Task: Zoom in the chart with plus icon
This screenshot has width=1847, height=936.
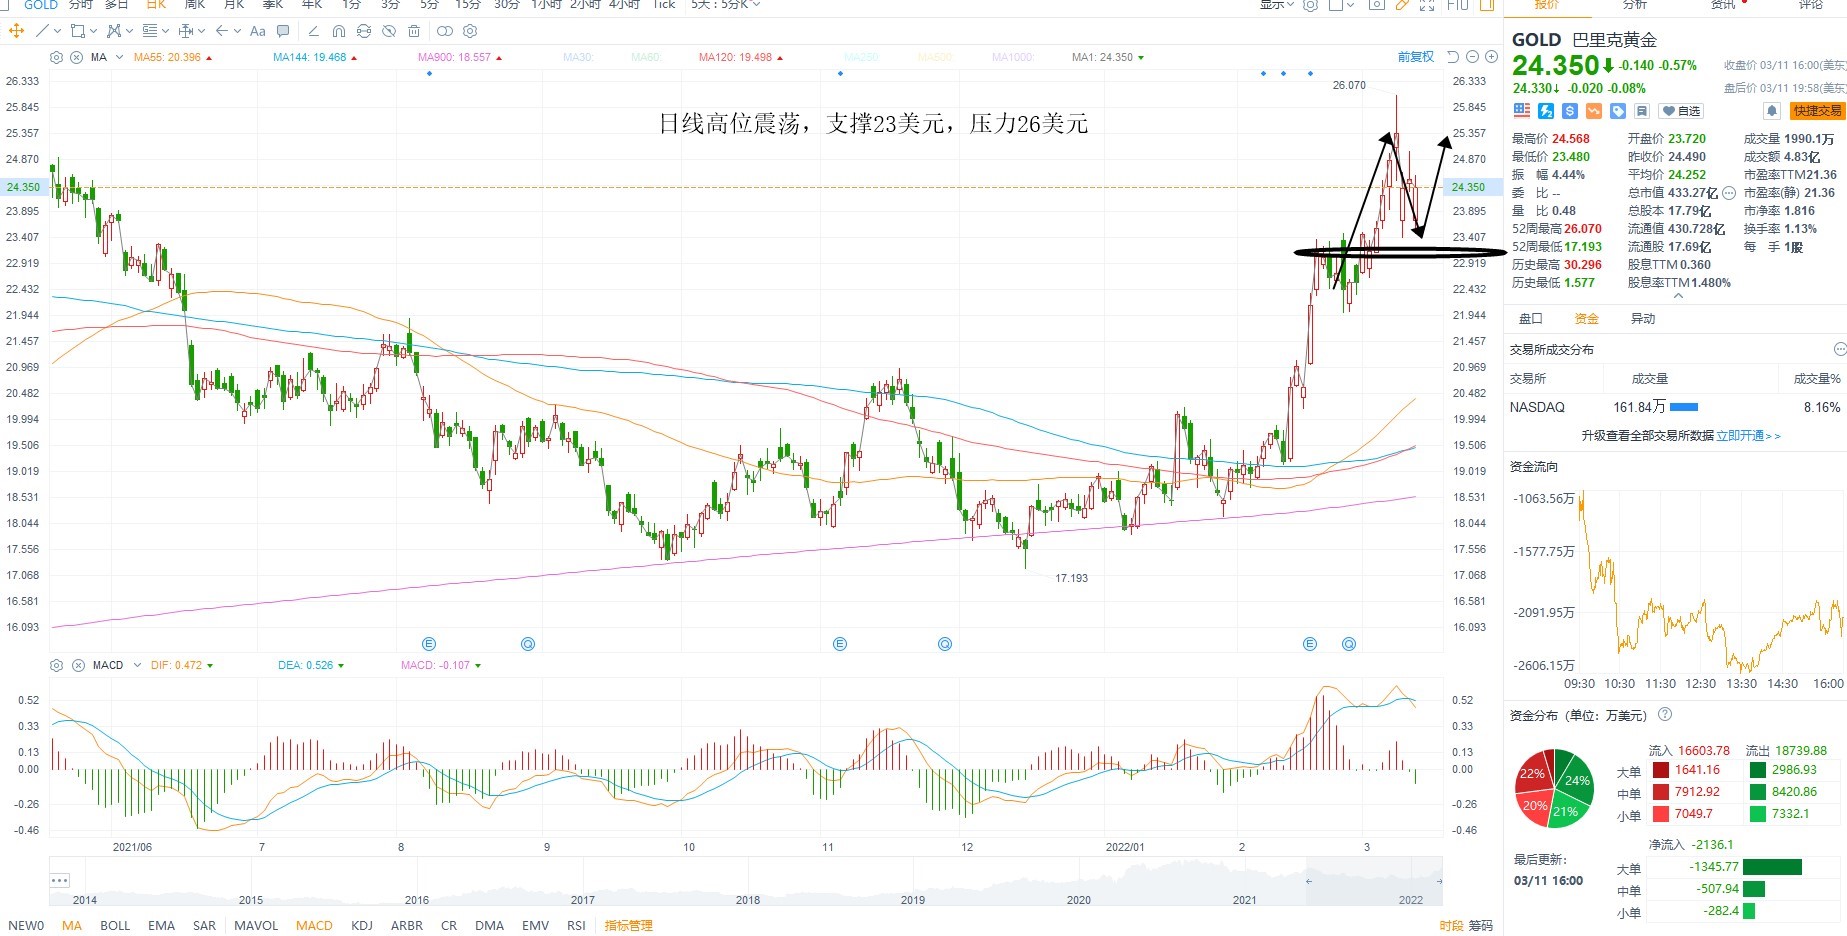Action: [x=1491, y=57]
